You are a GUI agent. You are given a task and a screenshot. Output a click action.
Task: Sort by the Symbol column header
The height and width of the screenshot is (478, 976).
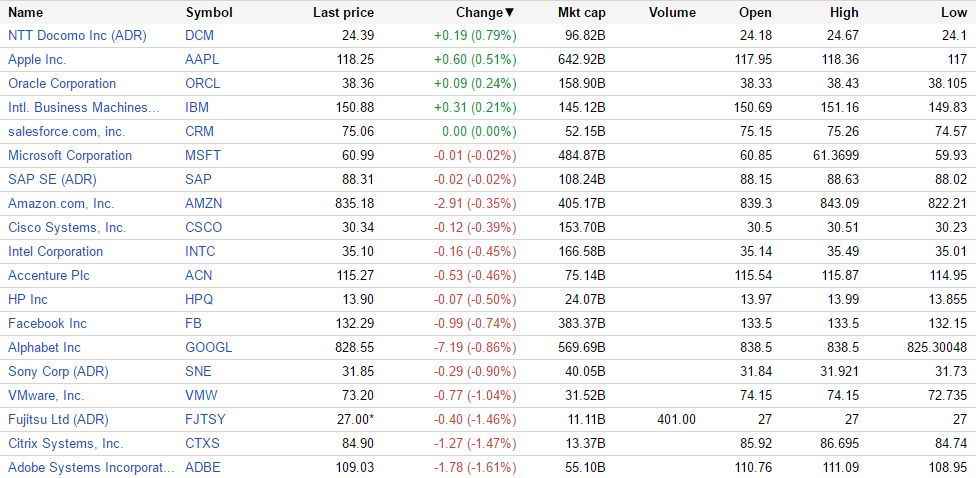tap(209, 13)
